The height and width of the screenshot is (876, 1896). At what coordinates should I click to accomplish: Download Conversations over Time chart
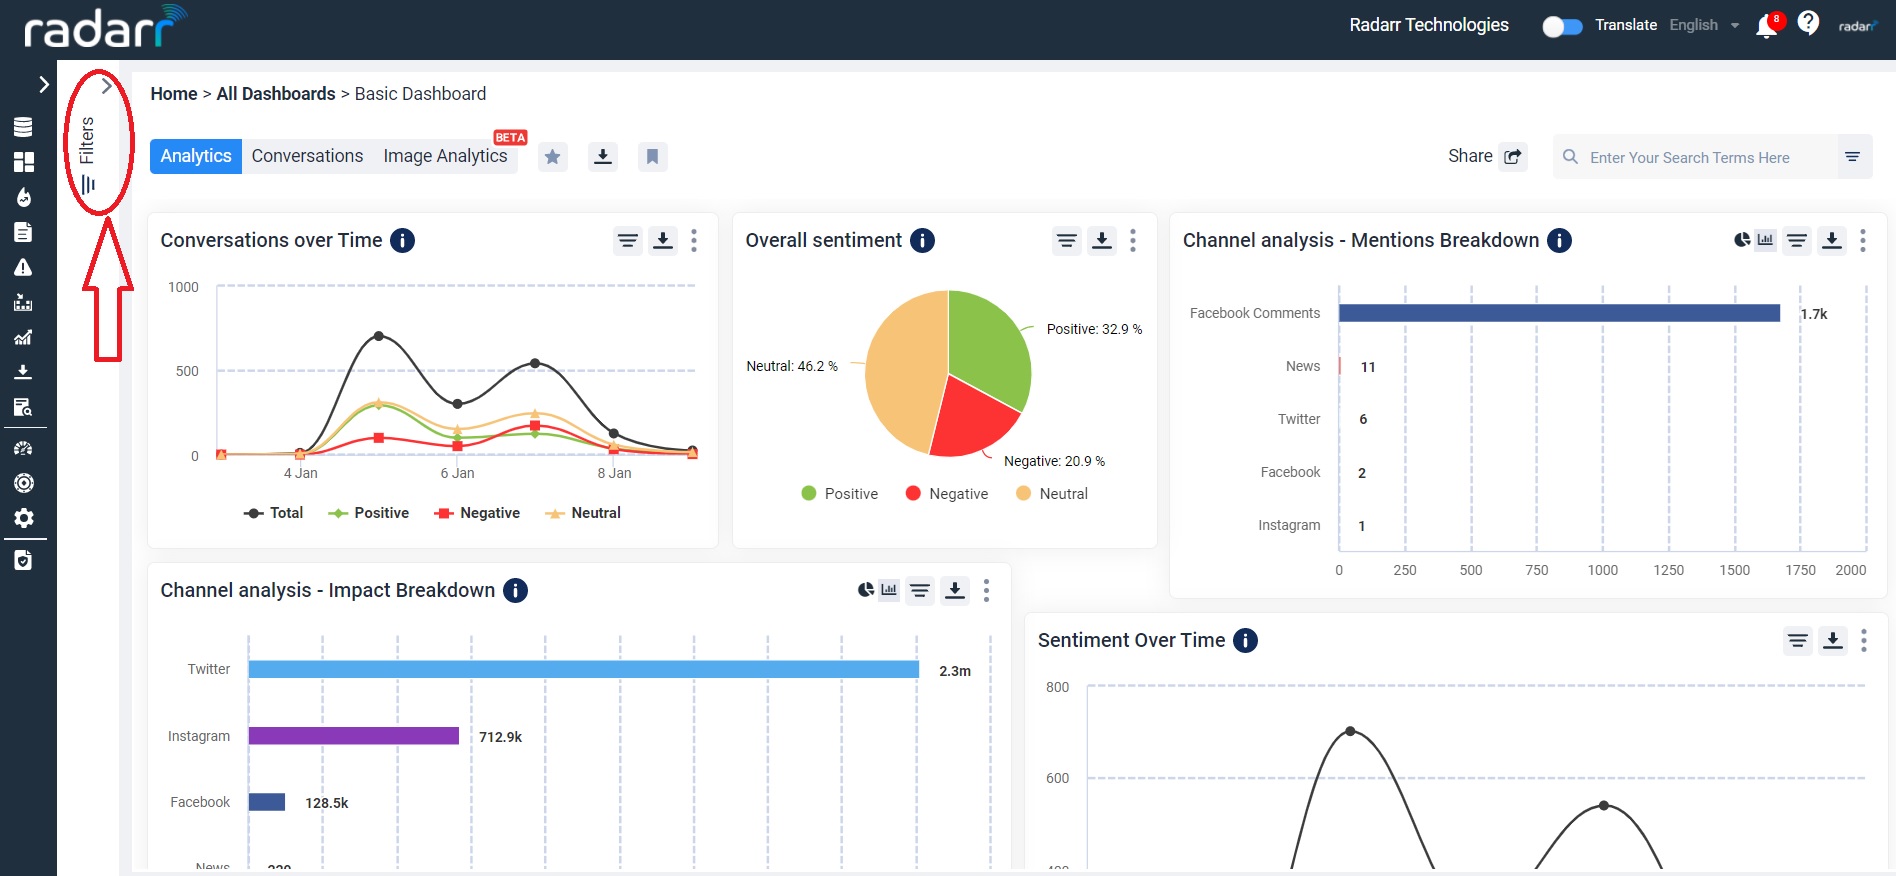pos(662,240)
